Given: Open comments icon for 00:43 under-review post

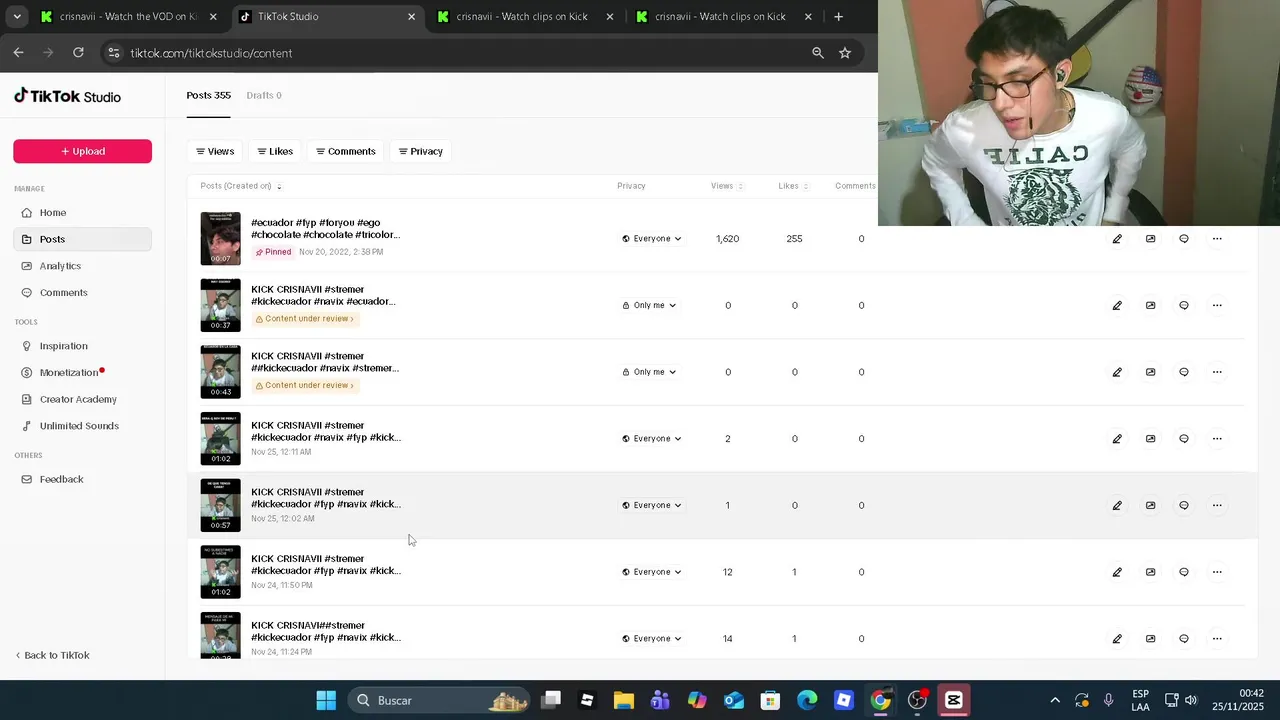Looking at the screenshot, I should tap(1184, 372).
